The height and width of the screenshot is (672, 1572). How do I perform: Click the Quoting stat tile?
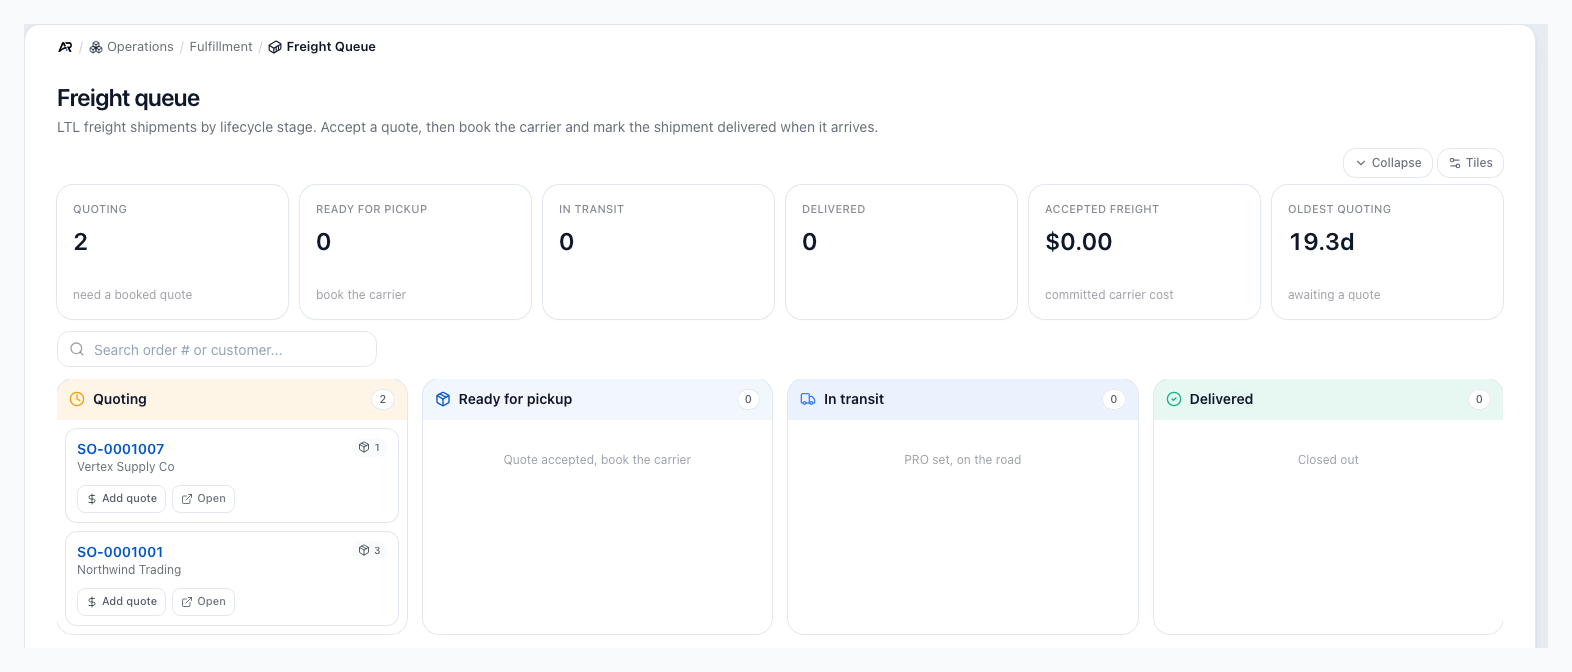pyautogui.click(x=172, y=252)
